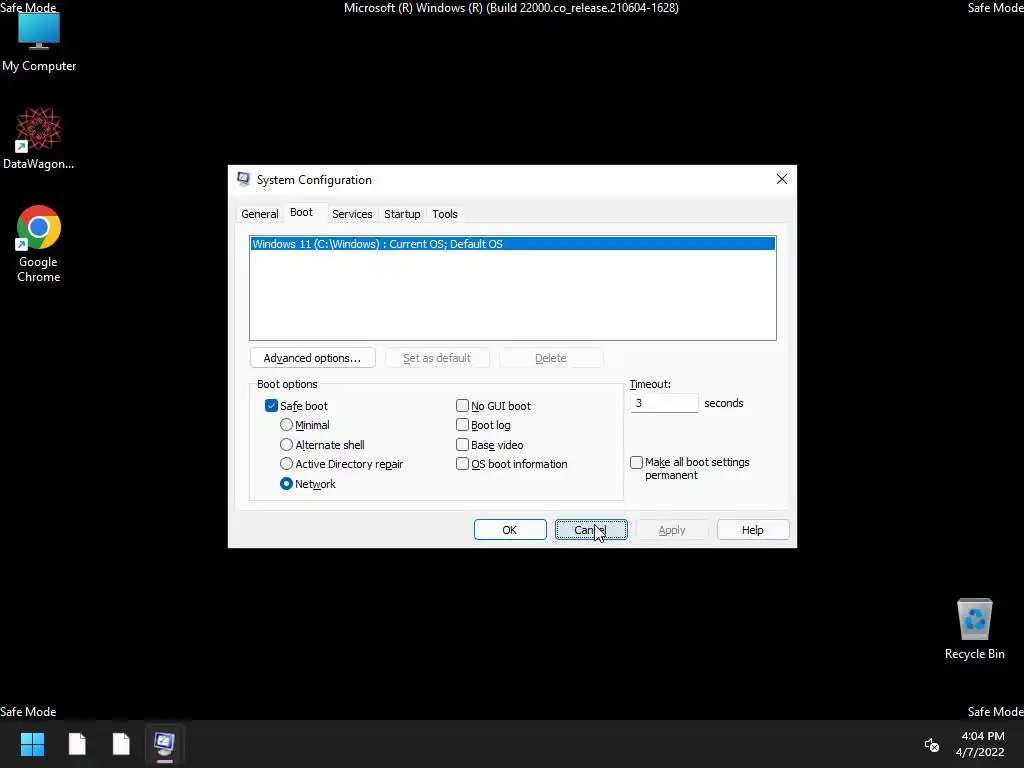The height and width of the screenshot is (768, 1024).
Task: Click the Delete button
Action: (x=551, y=358)
